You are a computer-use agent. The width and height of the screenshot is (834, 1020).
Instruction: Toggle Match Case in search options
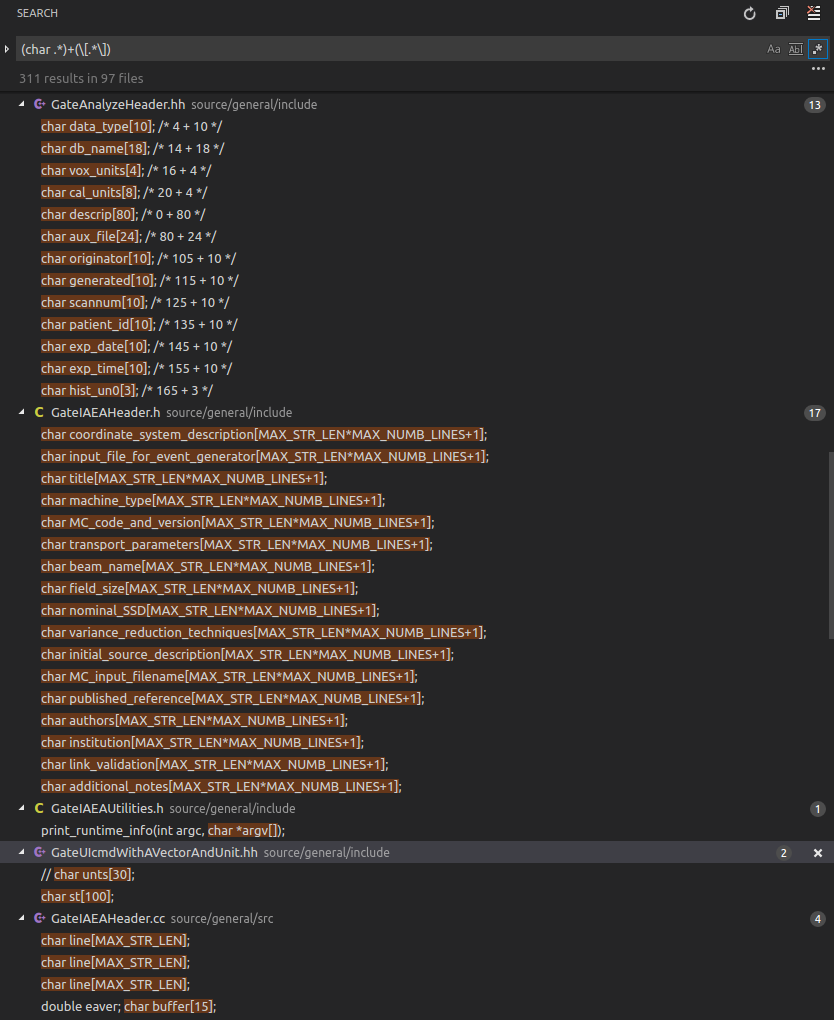[x=773, y=48]
